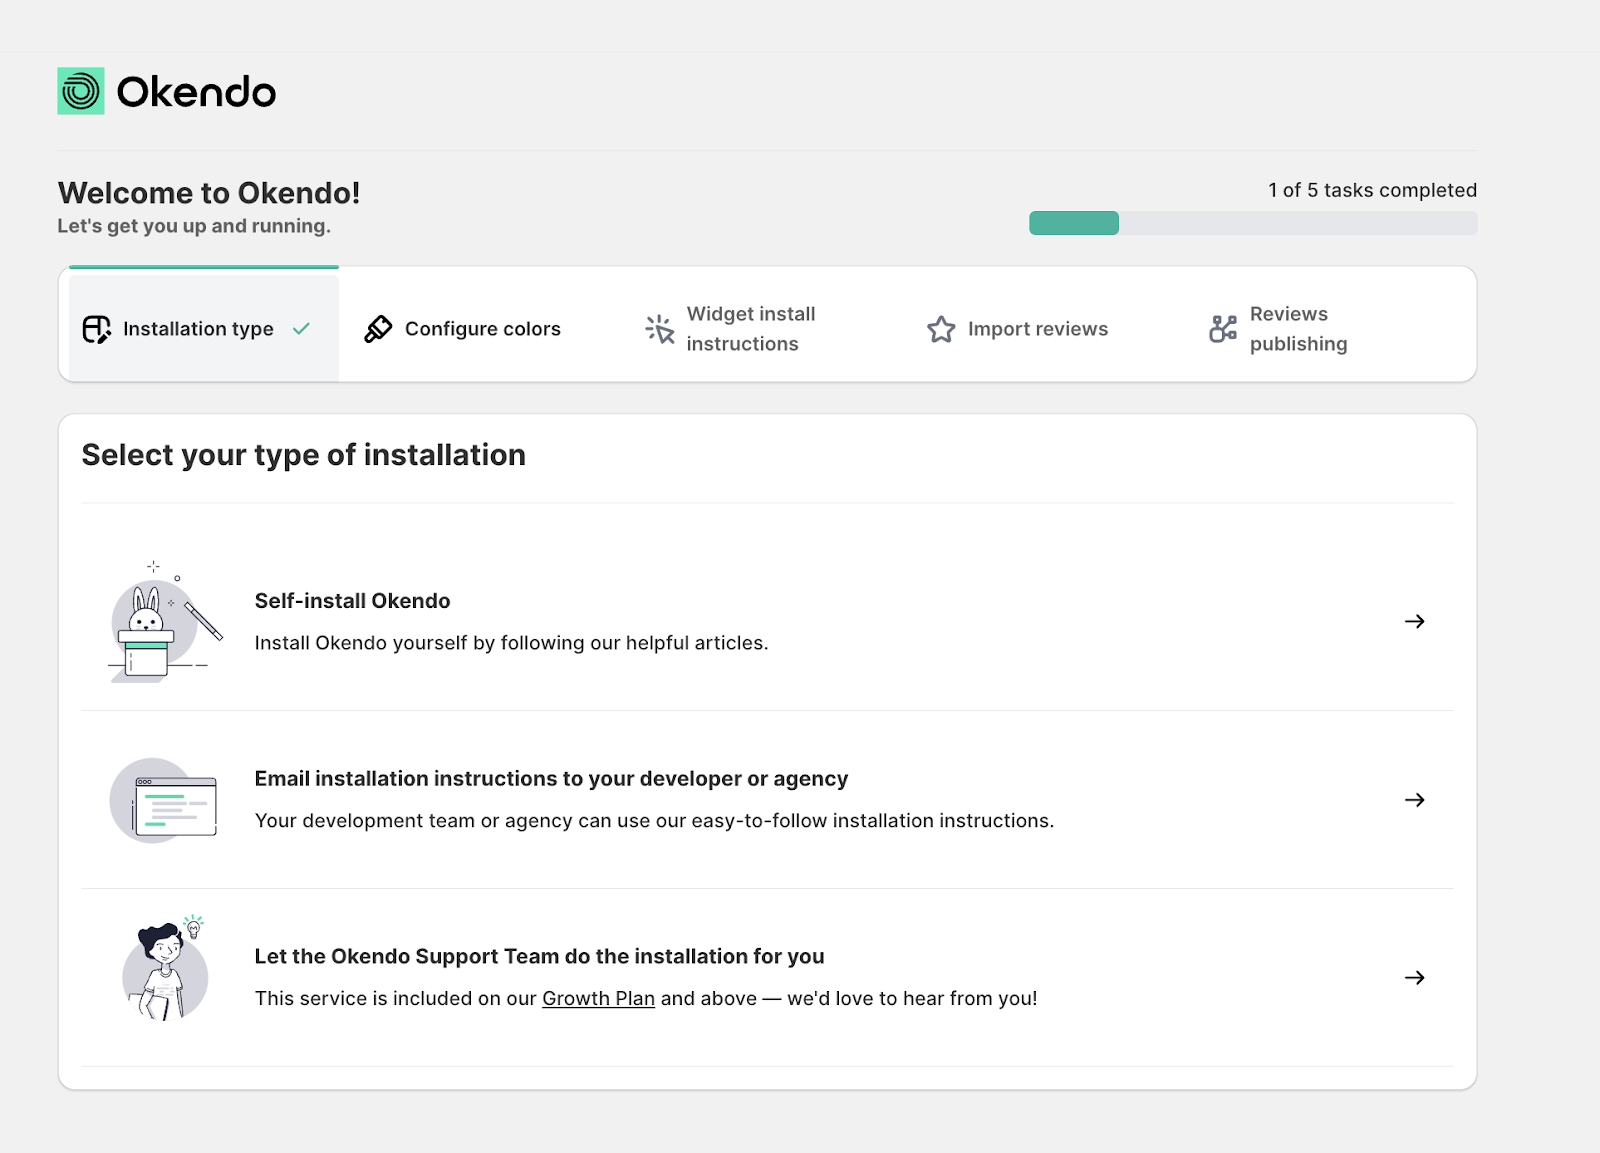Click the arrow for Support Team installation
Viewport: 1600px width, 1153px height.
(1414, 977)
